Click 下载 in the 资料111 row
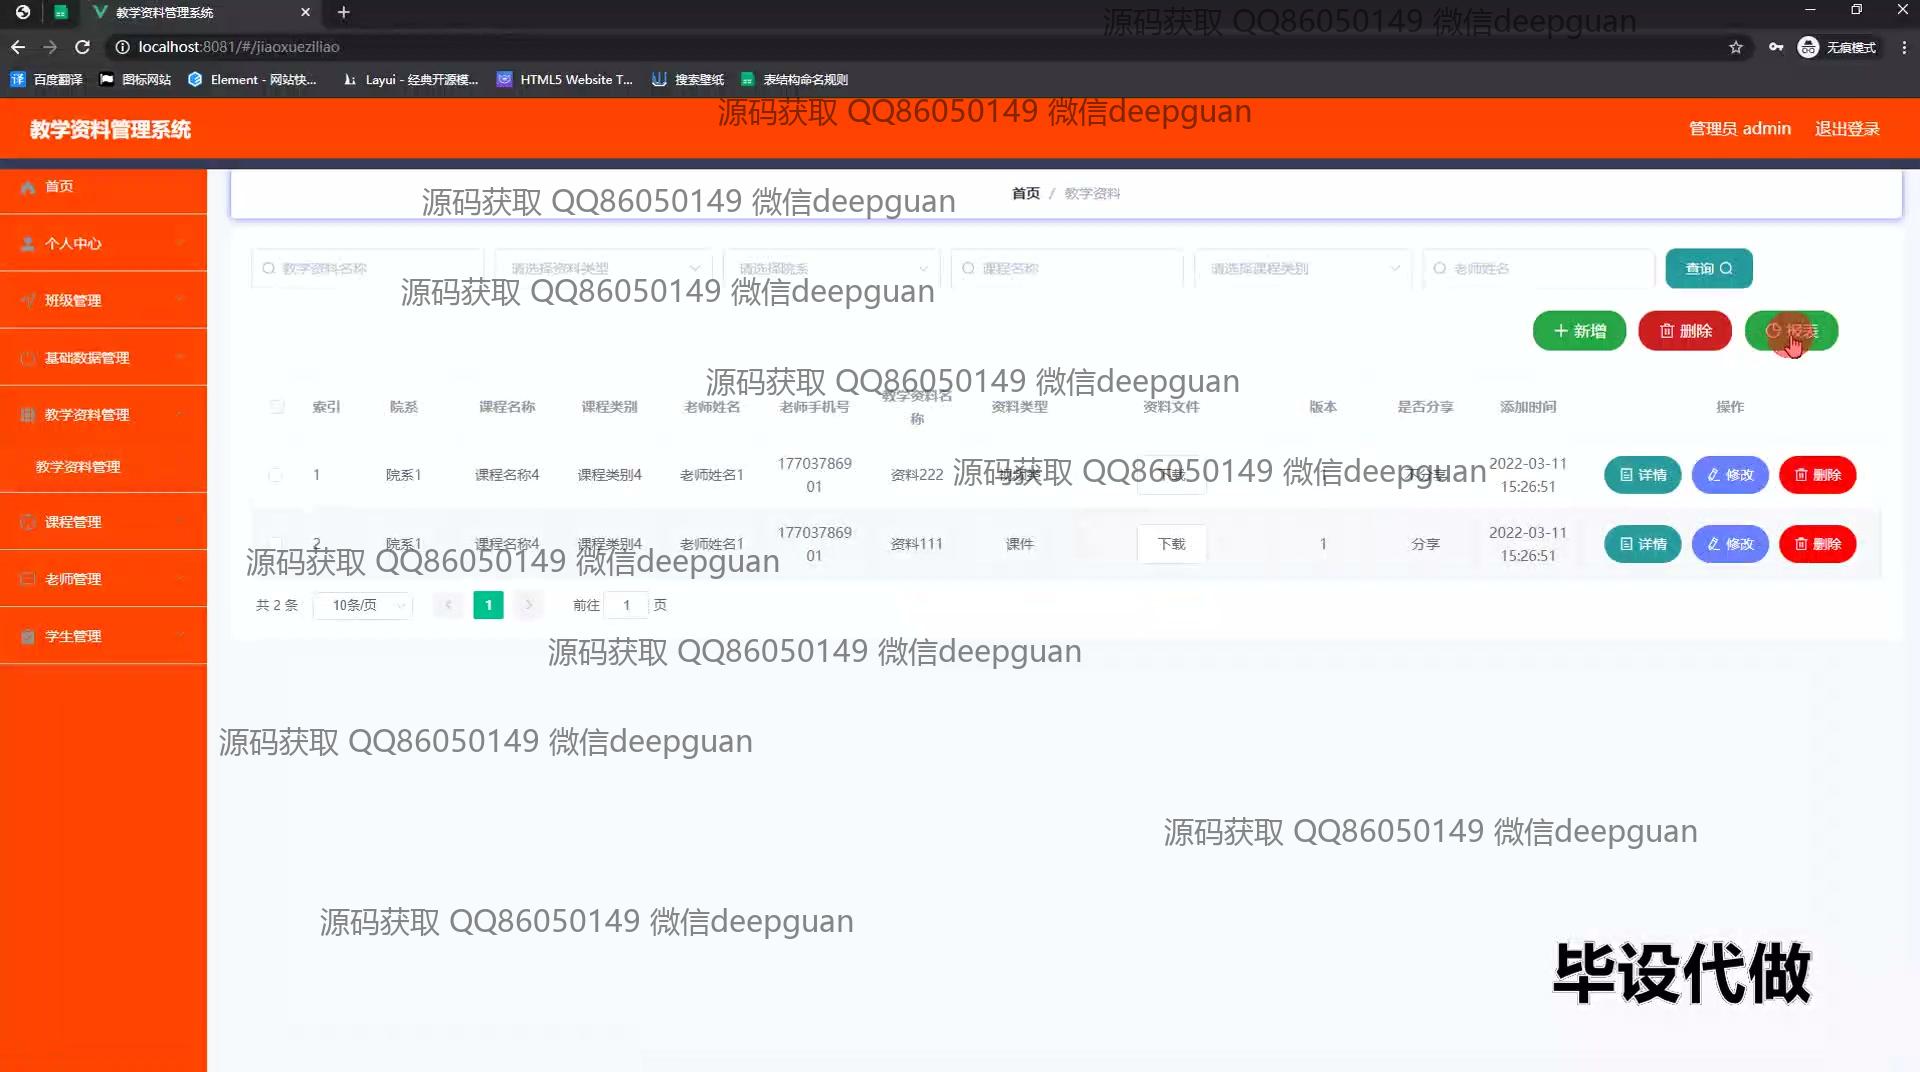Image resolution: width=1920 pixels, height=1072 pixels. point(1171,544)
